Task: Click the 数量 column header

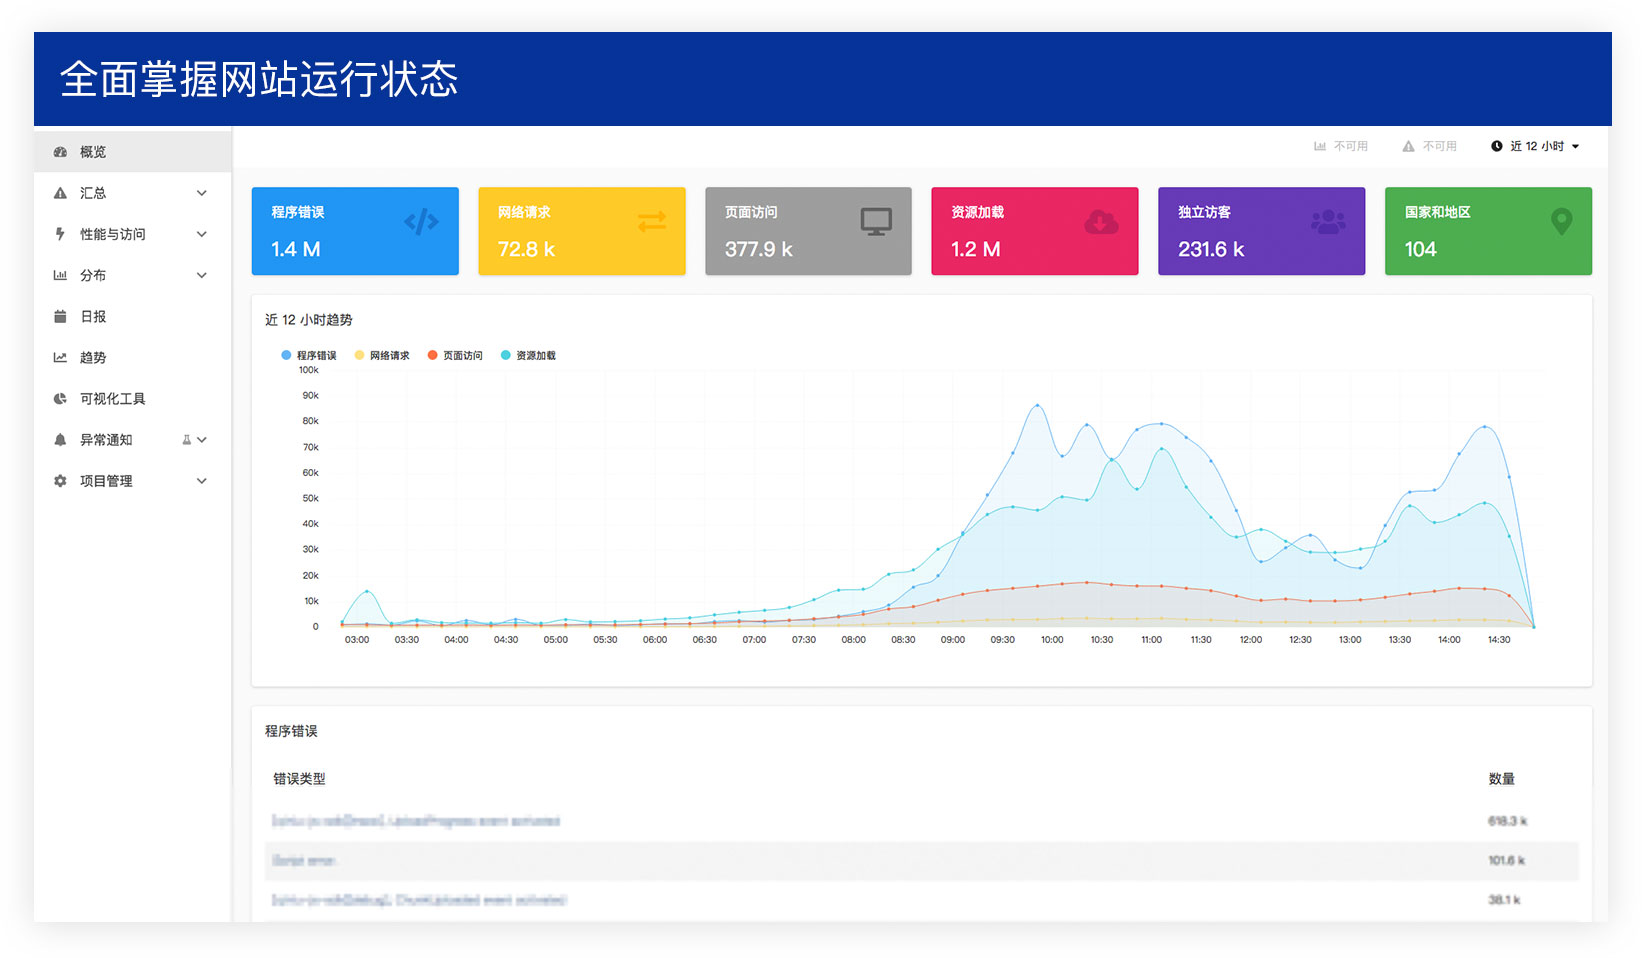Action: click(x=1501, y=779)
